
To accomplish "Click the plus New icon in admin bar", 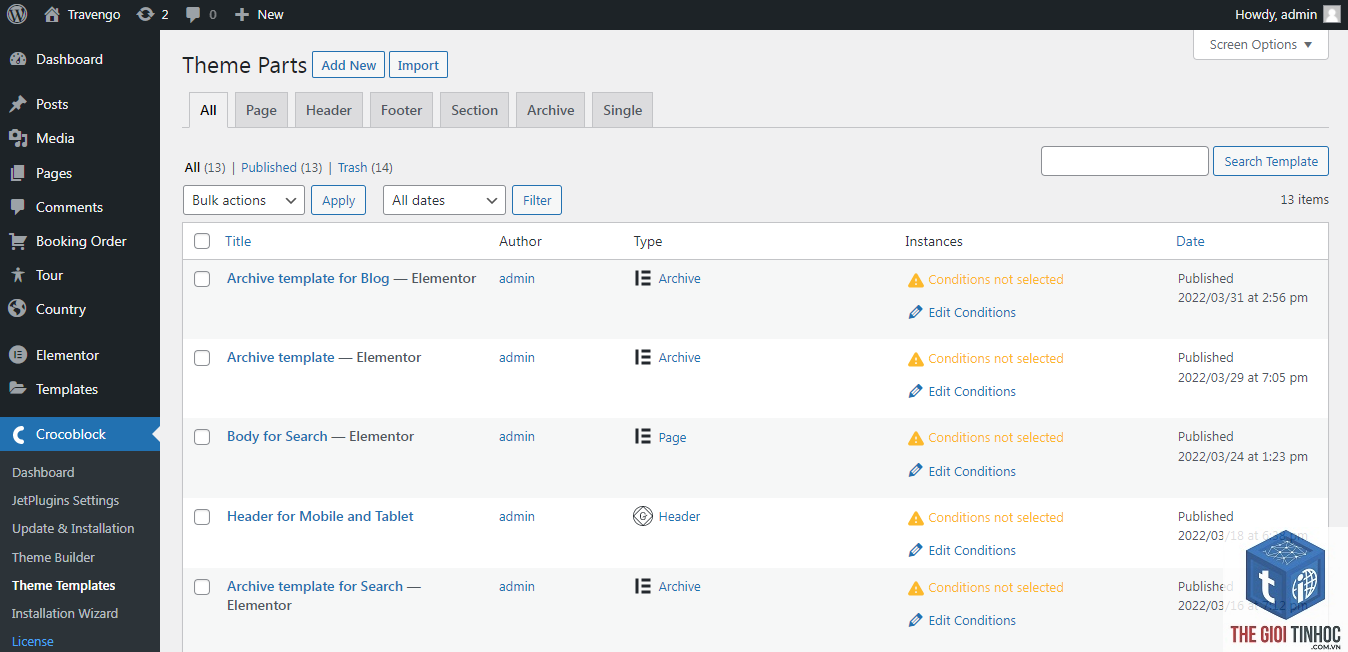I will tap(241, 14).
